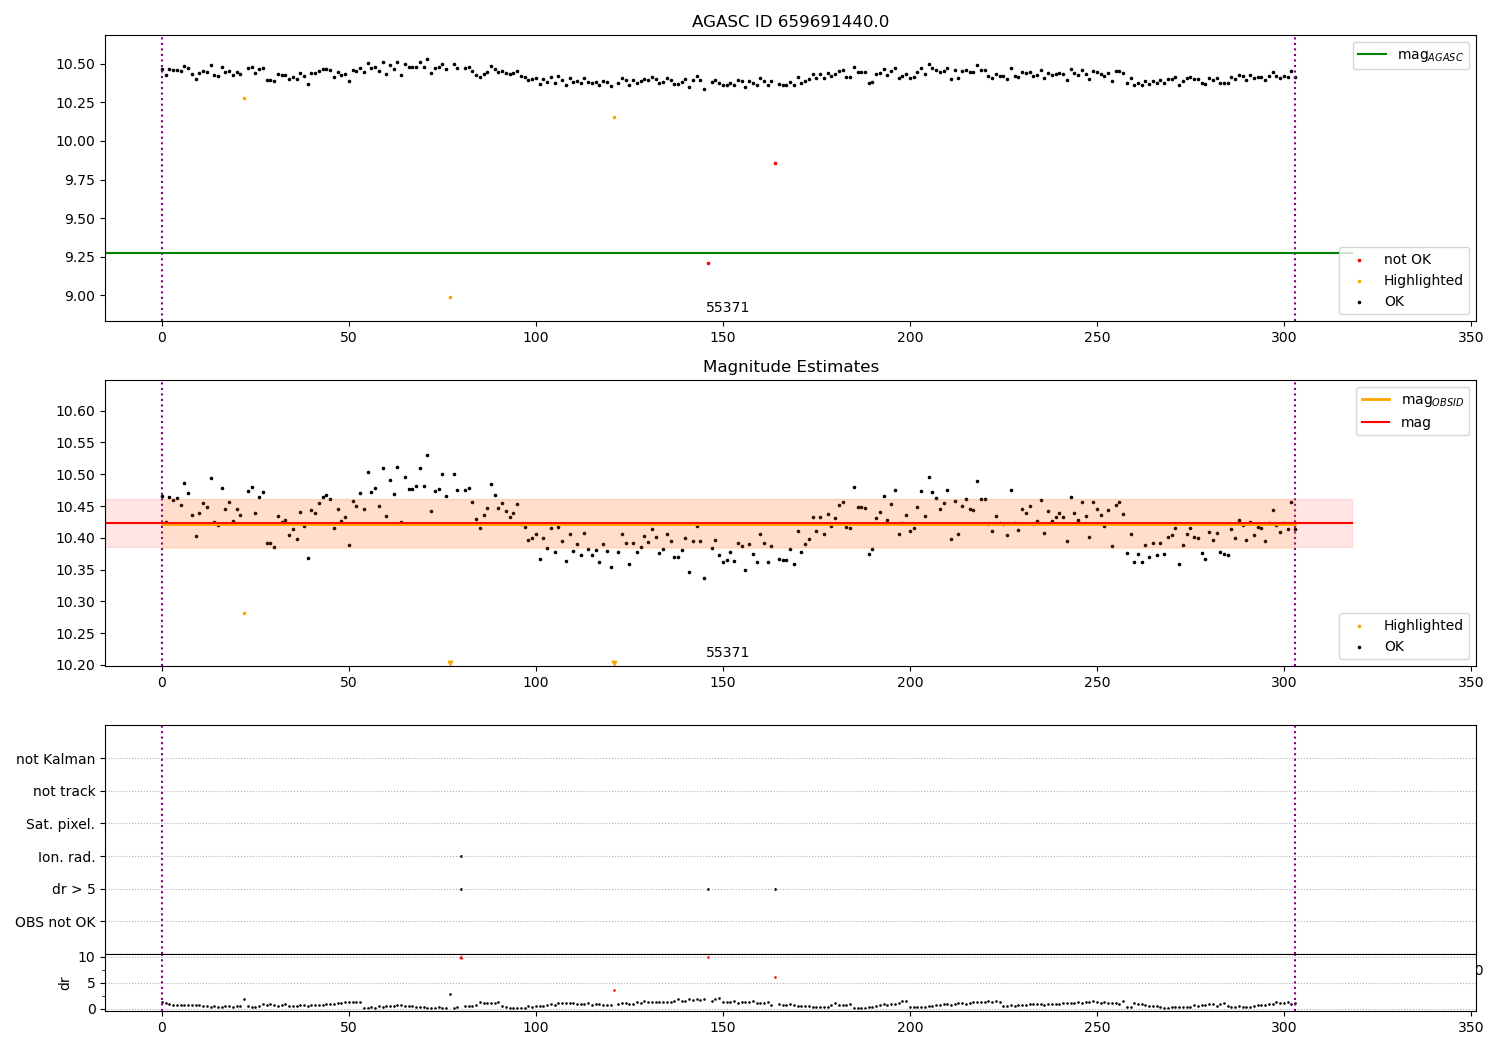Click the Magnitude Estimates title
This screenshot has height=1050, width=1500.
790,367
